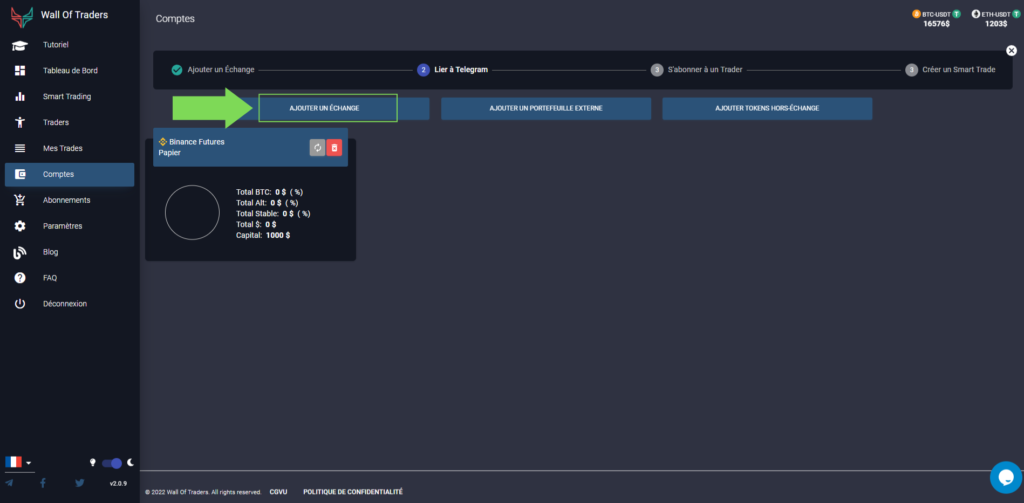The image size is (1024, 503).
Task: Select step Créer un Smart Trade
Action: pyautogui.click(x=951, y=70)
